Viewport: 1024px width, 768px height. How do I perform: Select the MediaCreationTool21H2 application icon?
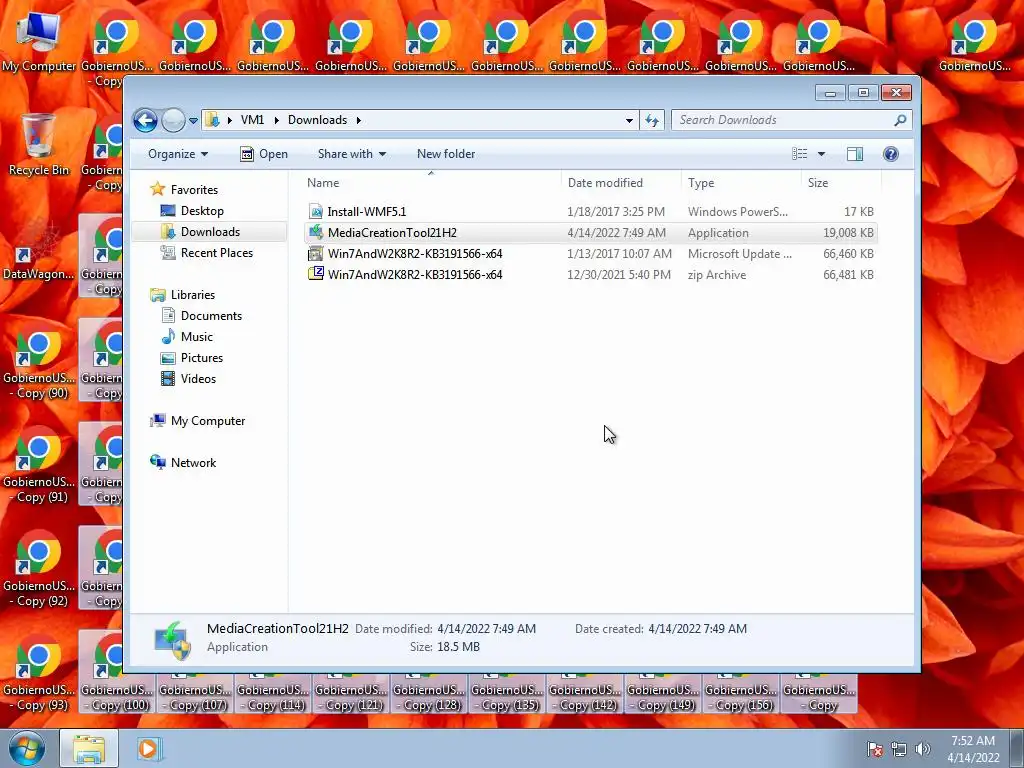point(316,232)
